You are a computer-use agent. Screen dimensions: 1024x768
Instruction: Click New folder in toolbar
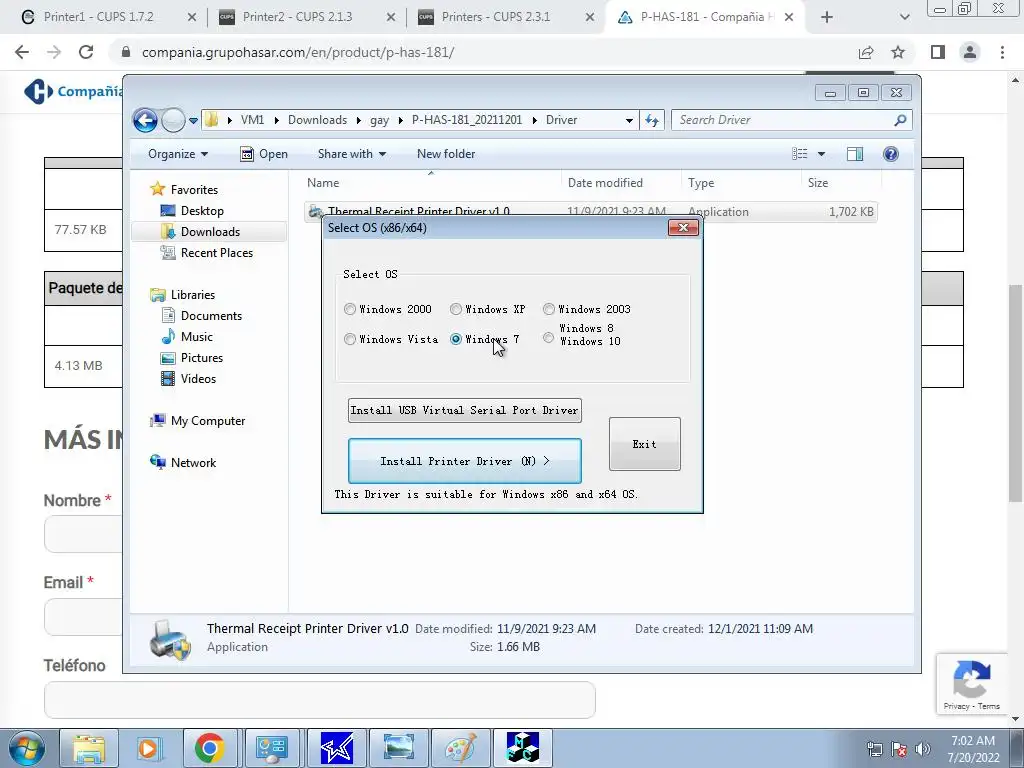click(446, 154)
